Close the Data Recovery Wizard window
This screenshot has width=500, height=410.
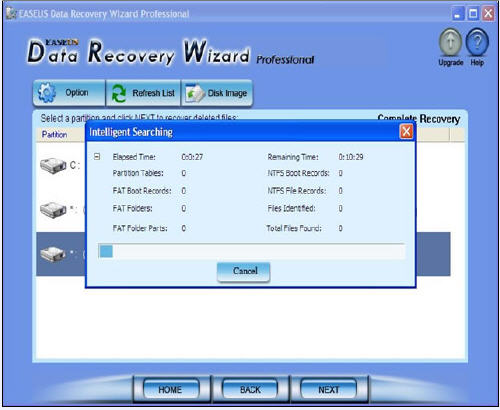pyautogui.click(x=488, y=14)
